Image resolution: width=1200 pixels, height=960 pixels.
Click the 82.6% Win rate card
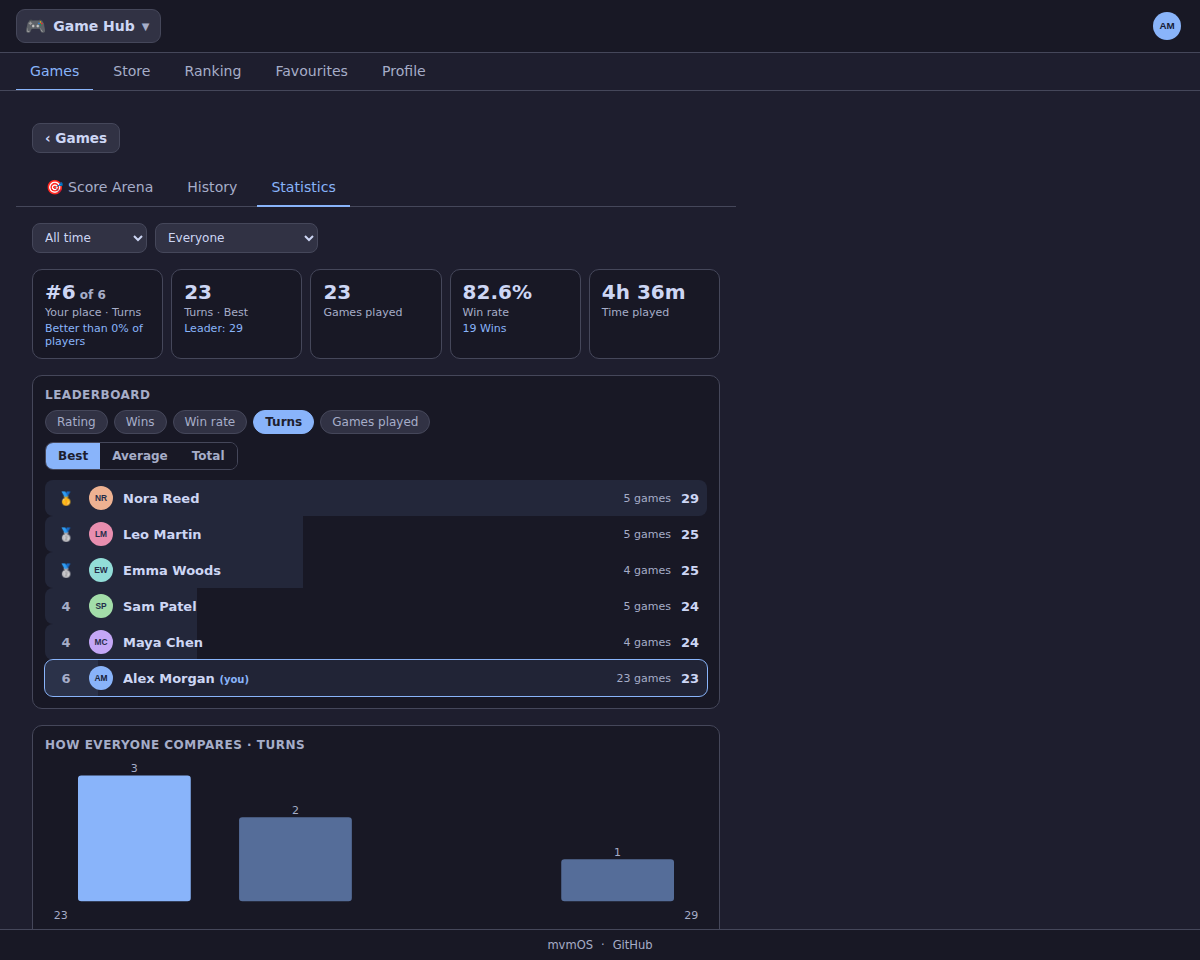515,314
